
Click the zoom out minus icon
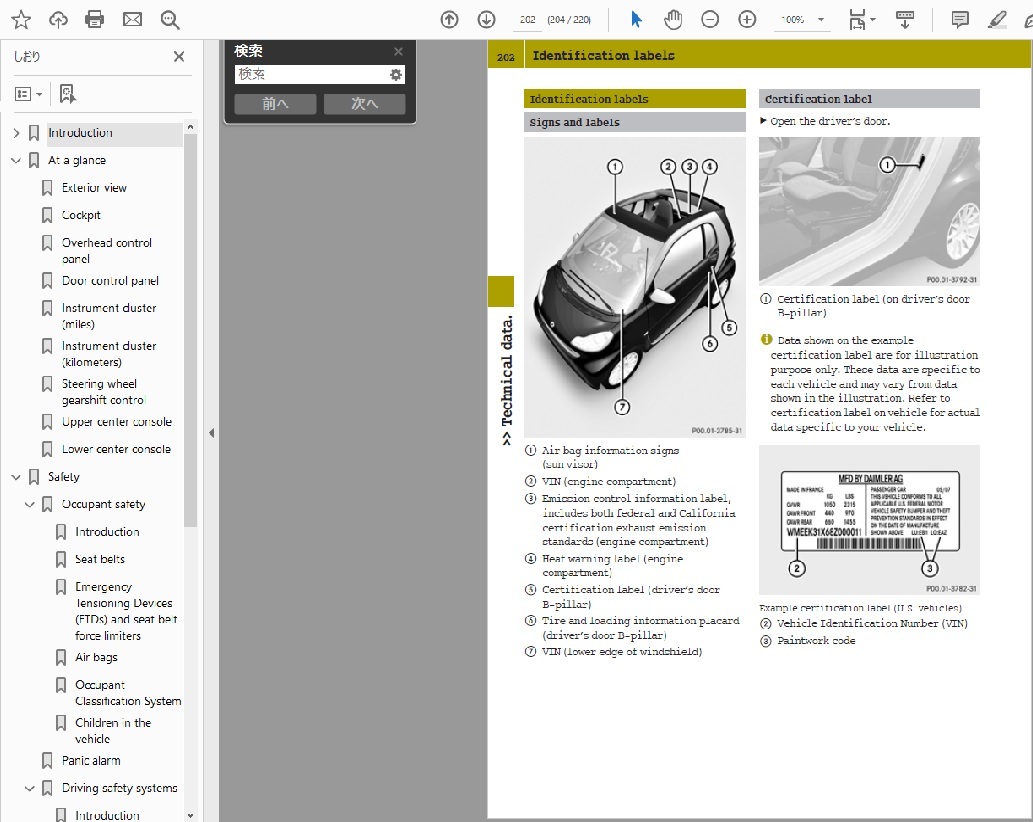(x=710, y=19)
